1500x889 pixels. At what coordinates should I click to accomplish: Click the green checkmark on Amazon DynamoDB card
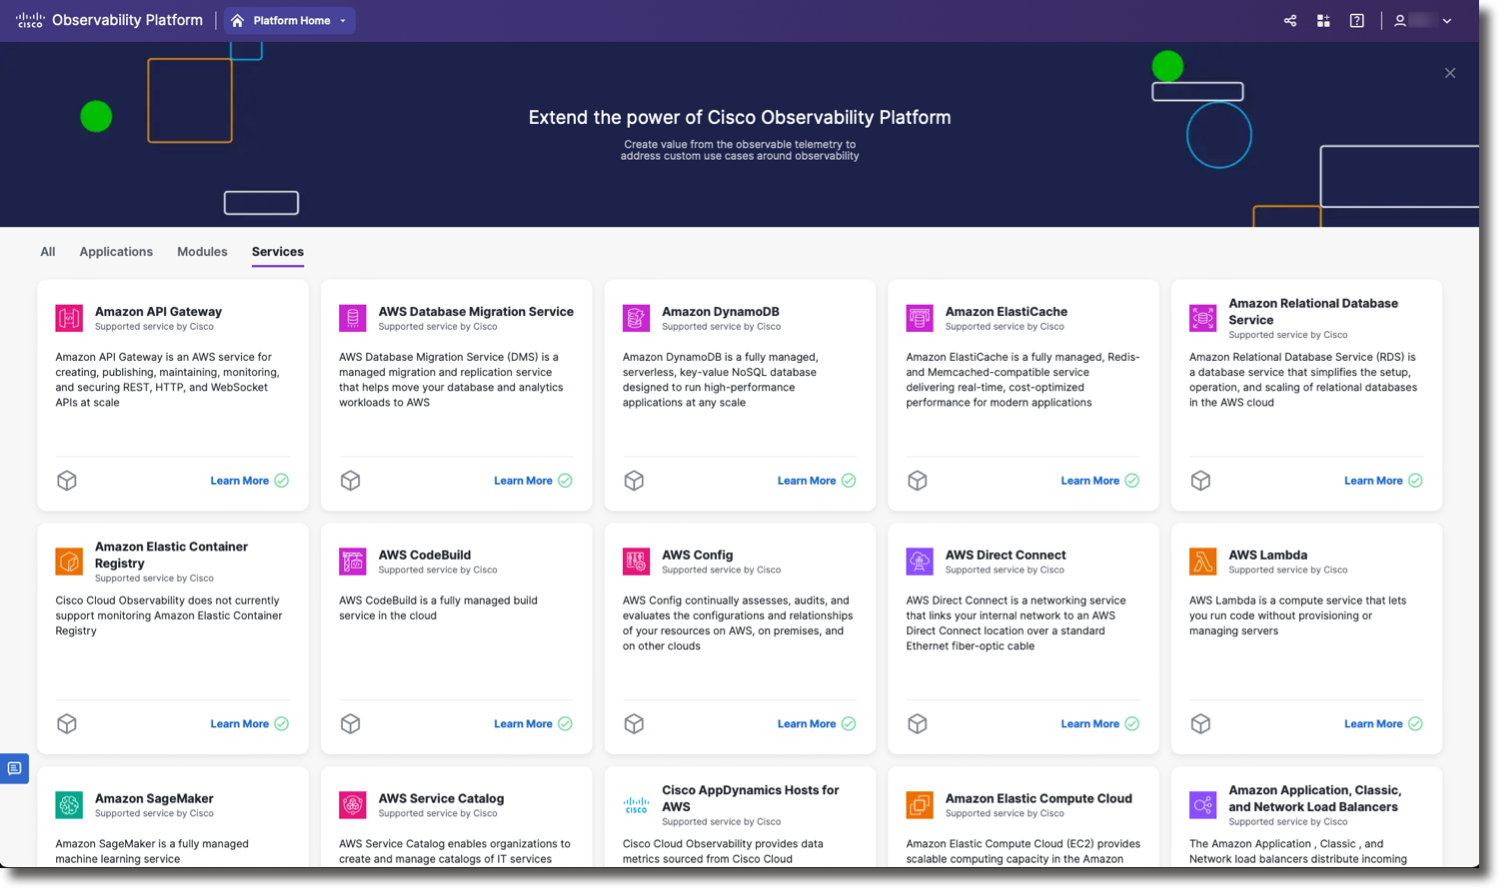point(848,481)
